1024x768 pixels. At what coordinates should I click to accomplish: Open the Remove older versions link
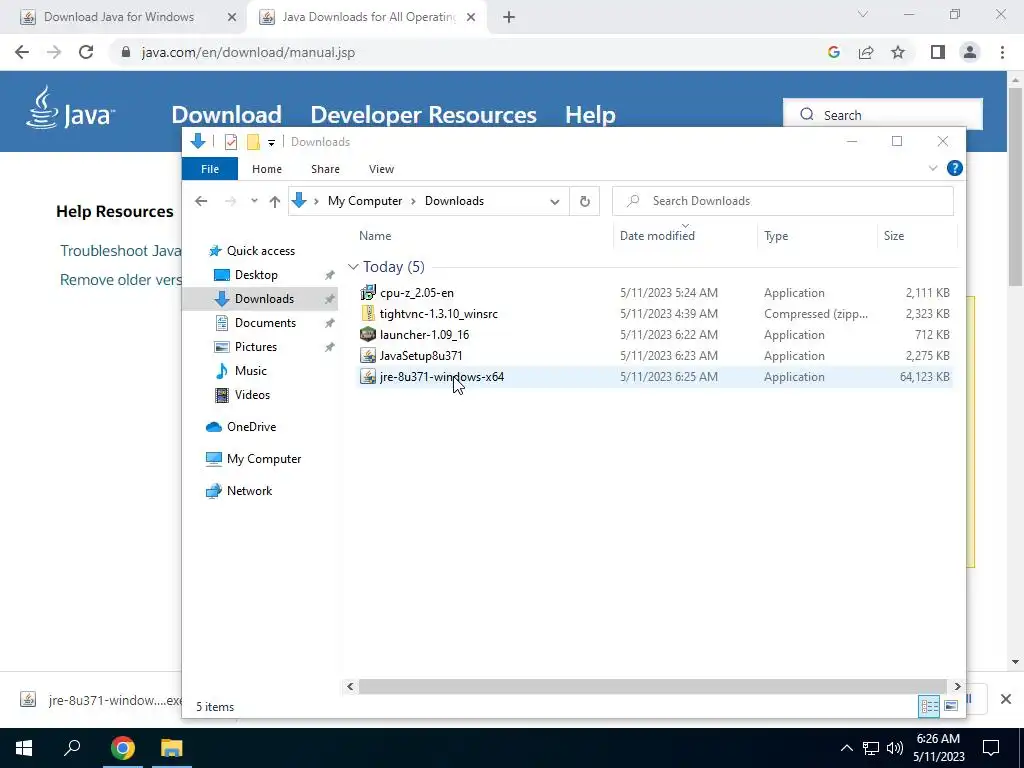[121, 280]
